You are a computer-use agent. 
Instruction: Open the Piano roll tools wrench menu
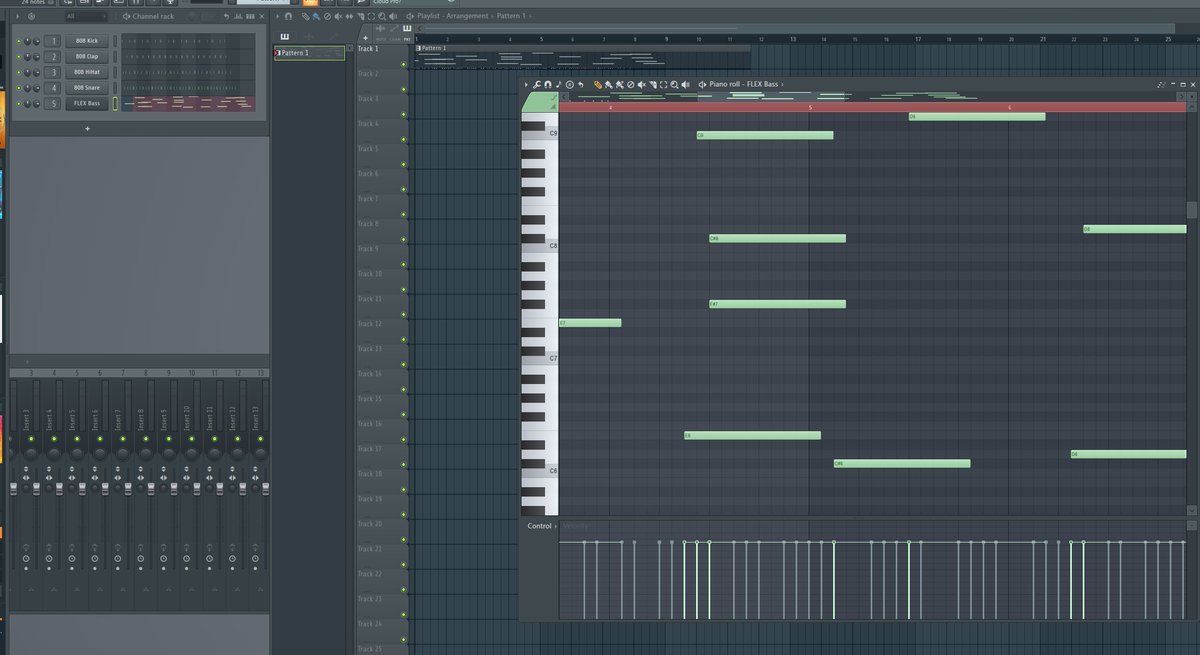point(536,85)
